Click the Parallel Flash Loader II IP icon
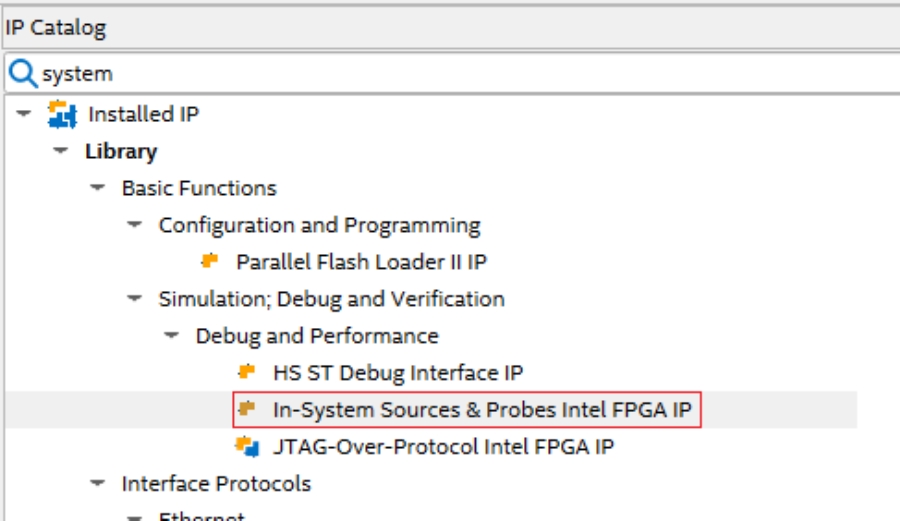900x521 pixels. [210, 261]
